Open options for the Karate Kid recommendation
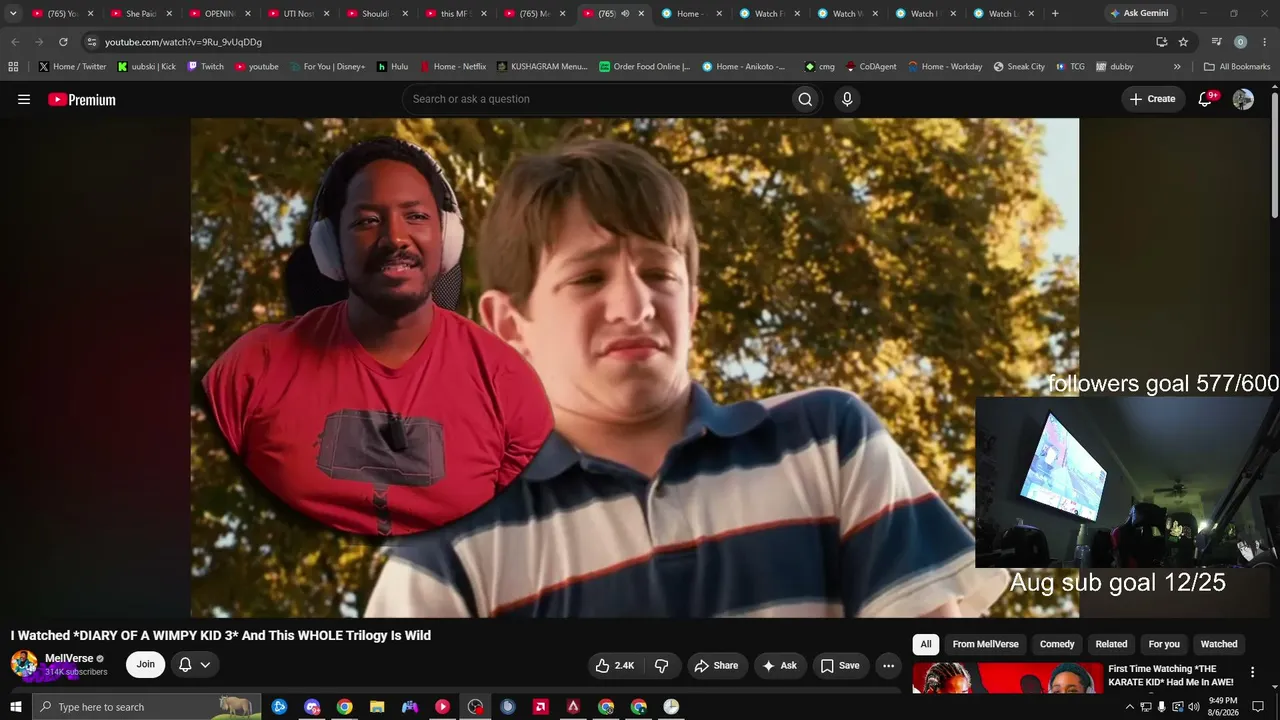The width and height of the screenshot is (1280, 720). 1252,673
